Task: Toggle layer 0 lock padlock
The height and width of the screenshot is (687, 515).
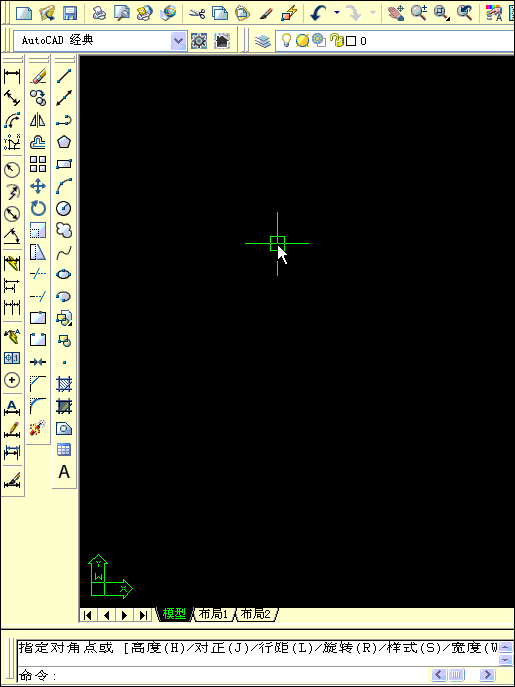Action: click(337, 41)
